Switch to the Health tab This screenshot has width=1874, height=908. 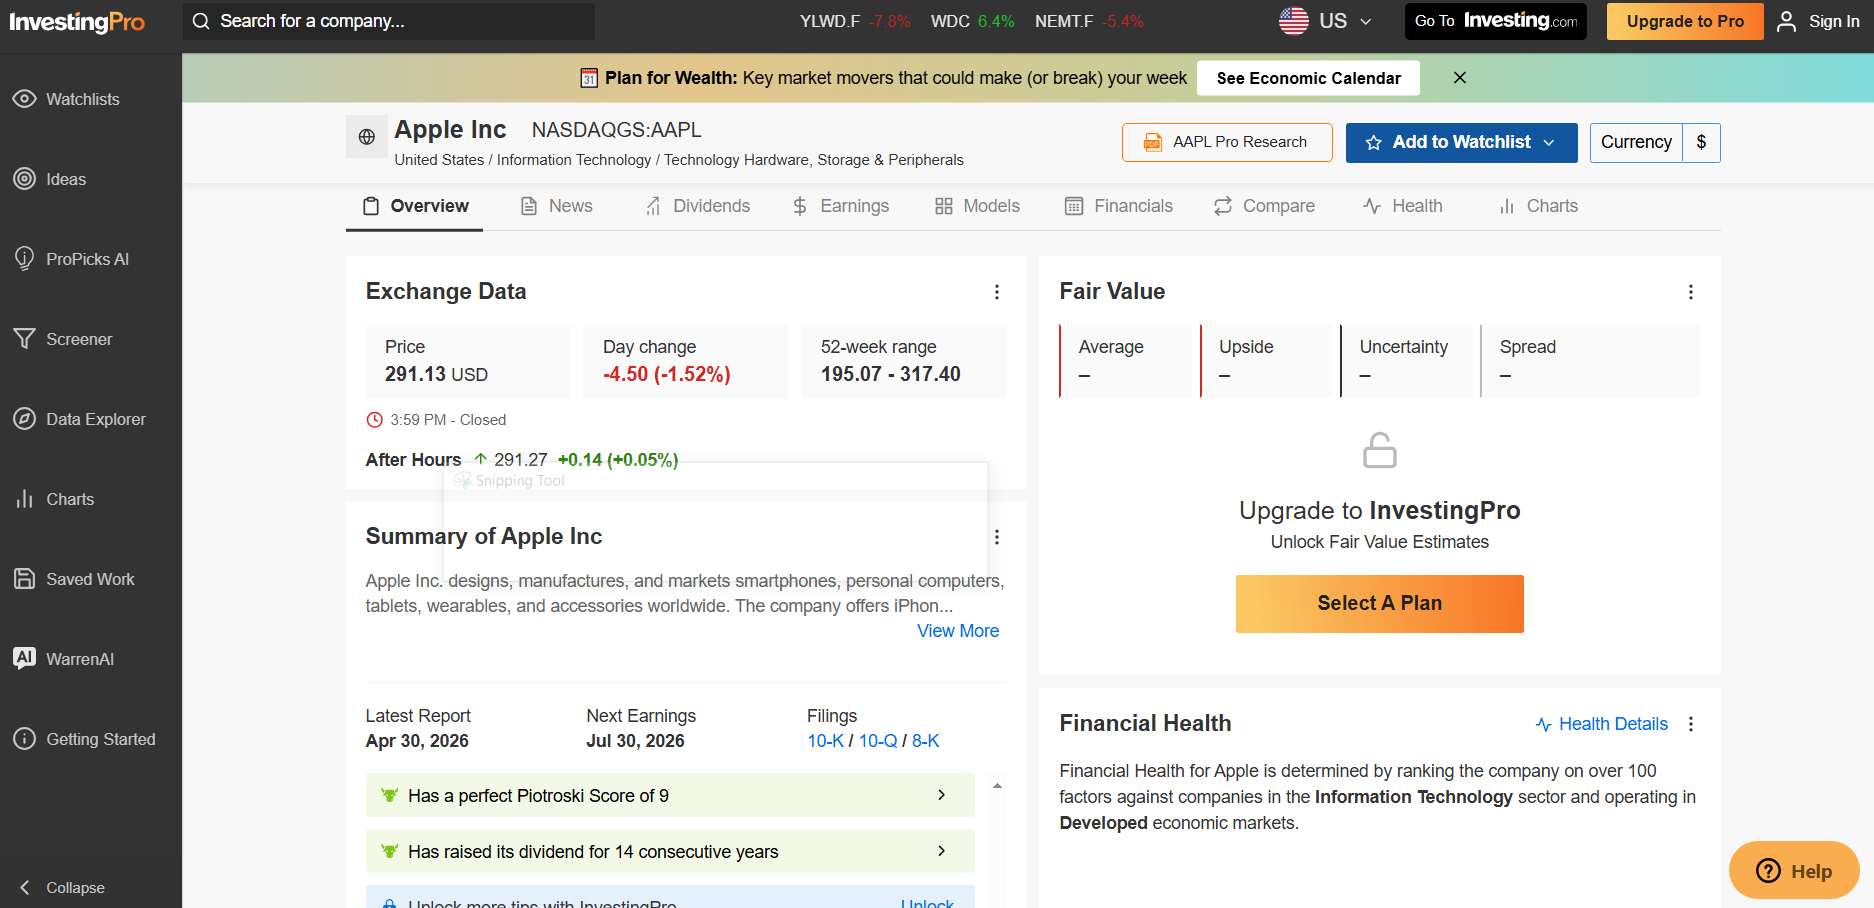tap(1403, 206)
